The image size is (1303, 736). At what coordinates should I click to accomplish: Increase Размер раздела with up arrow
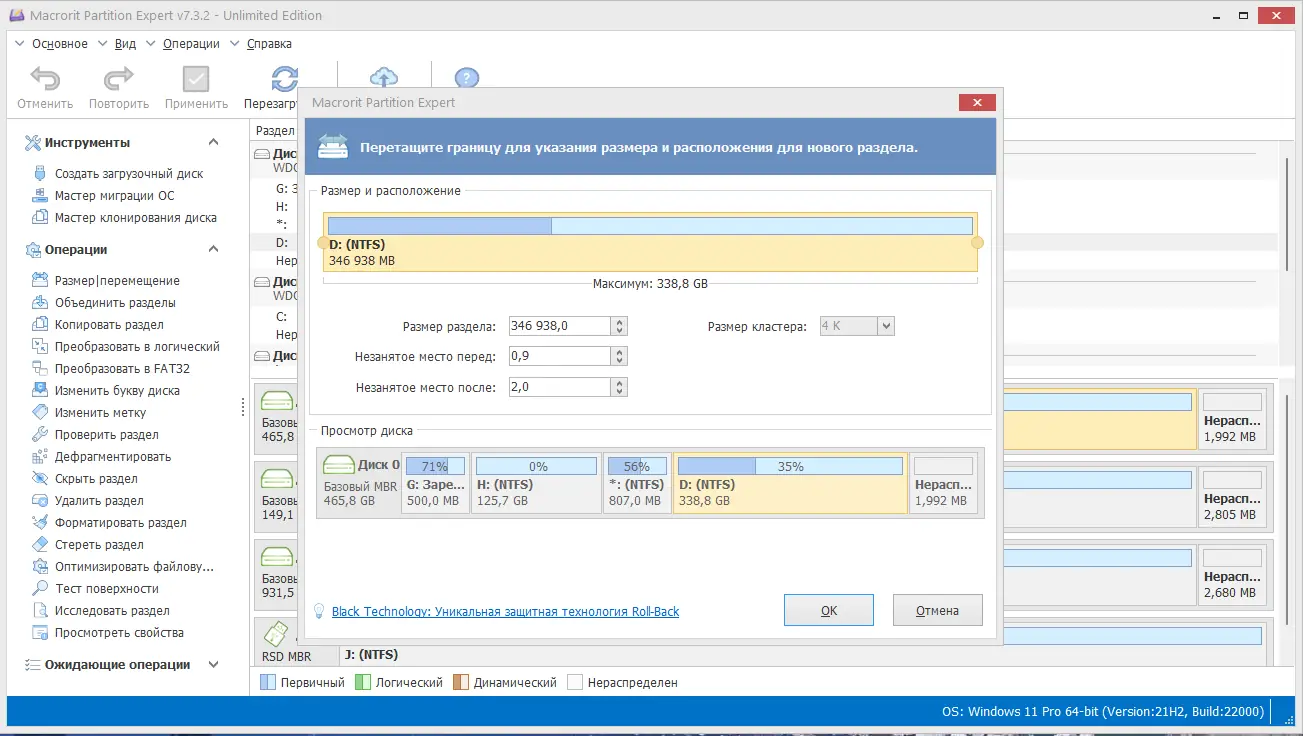(620, 322)
